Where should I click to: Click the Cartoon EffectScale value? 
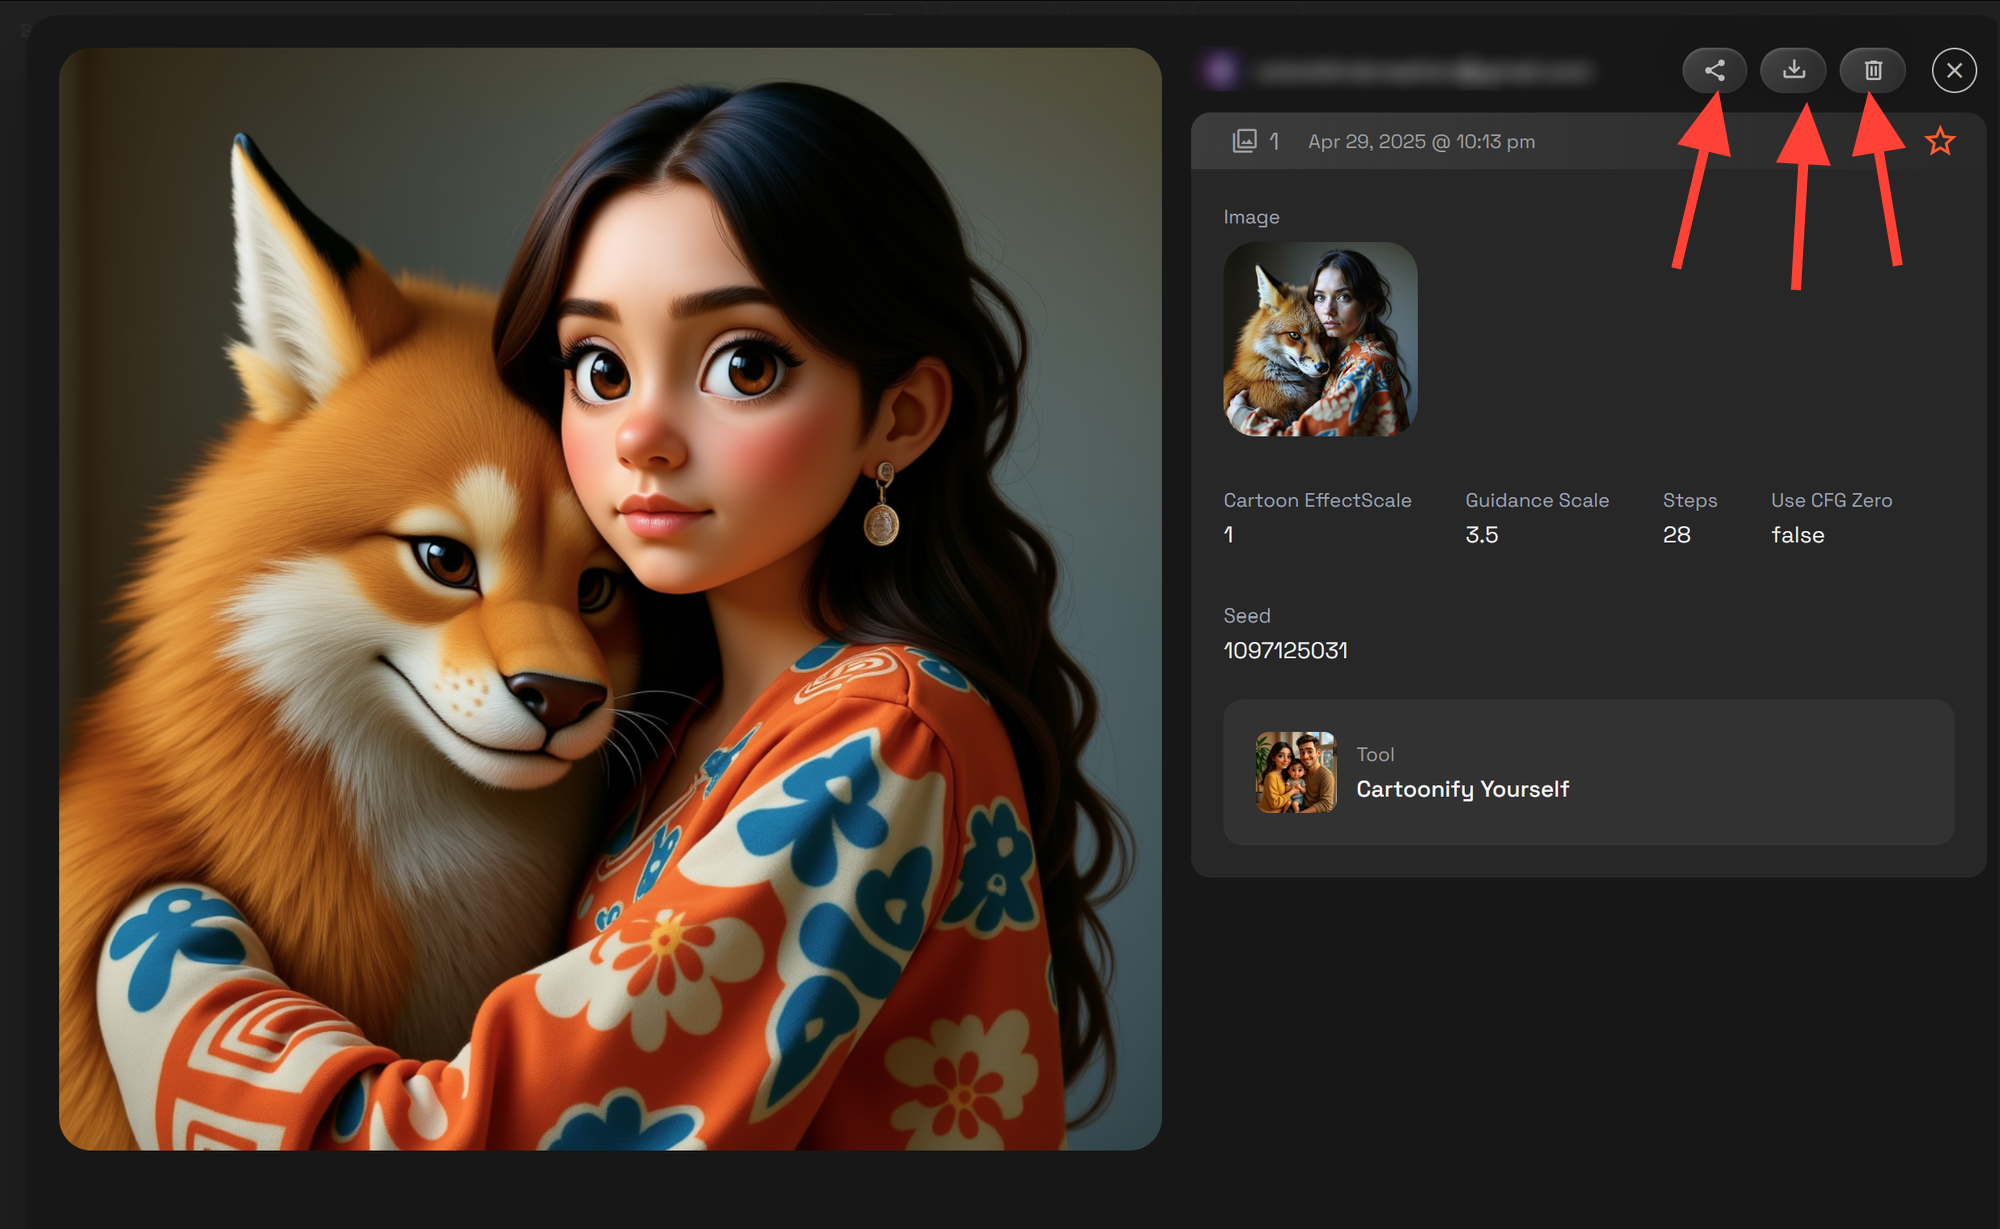pyautogui.click(x=1228, y=535)
